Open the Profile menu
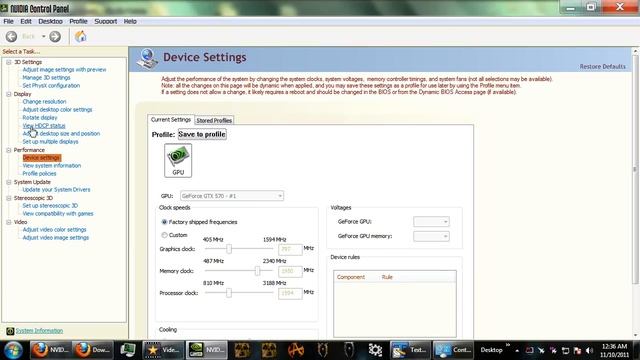640x360 pixels. point(78,21)
